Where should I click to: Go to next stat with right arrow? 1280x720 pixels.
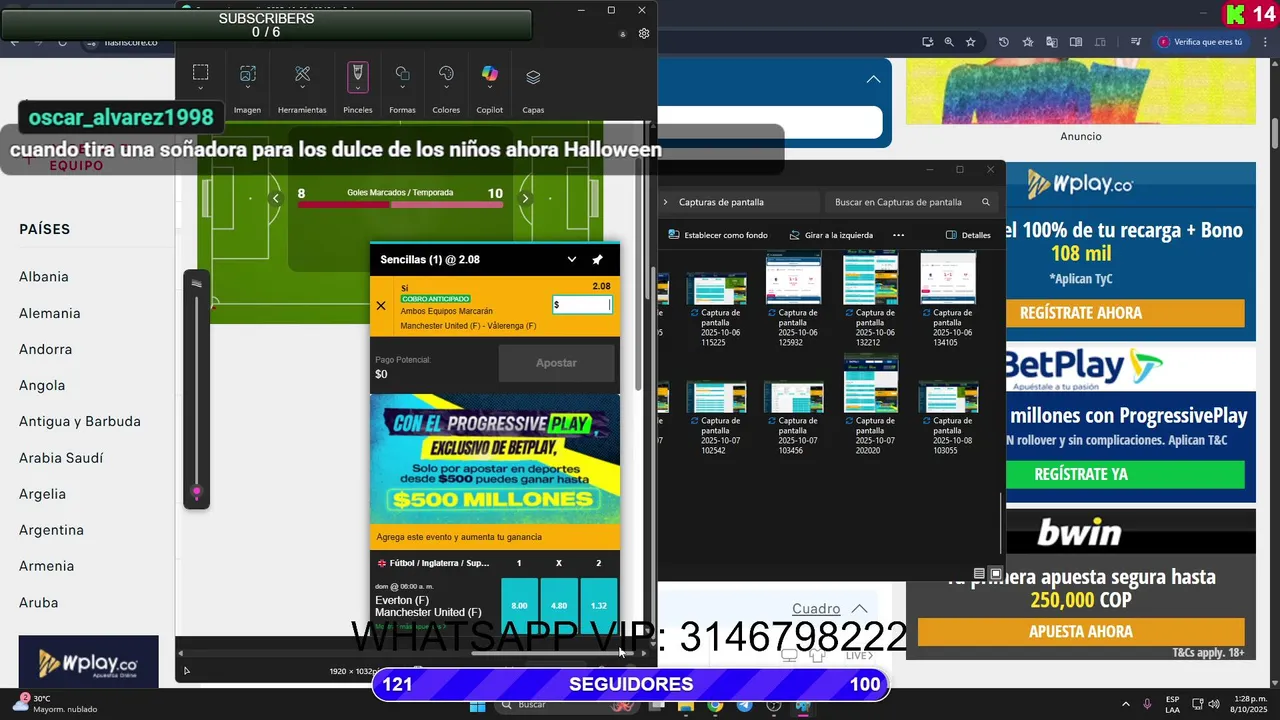pos(525,198)
